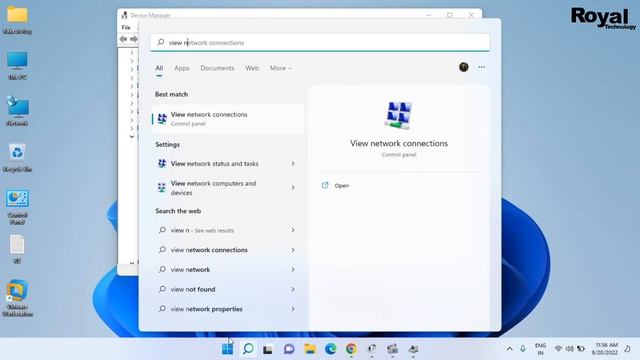The image size is (640, 360).
Task: Expand arrow for 'view n' web result
Action: coord(293,230)
